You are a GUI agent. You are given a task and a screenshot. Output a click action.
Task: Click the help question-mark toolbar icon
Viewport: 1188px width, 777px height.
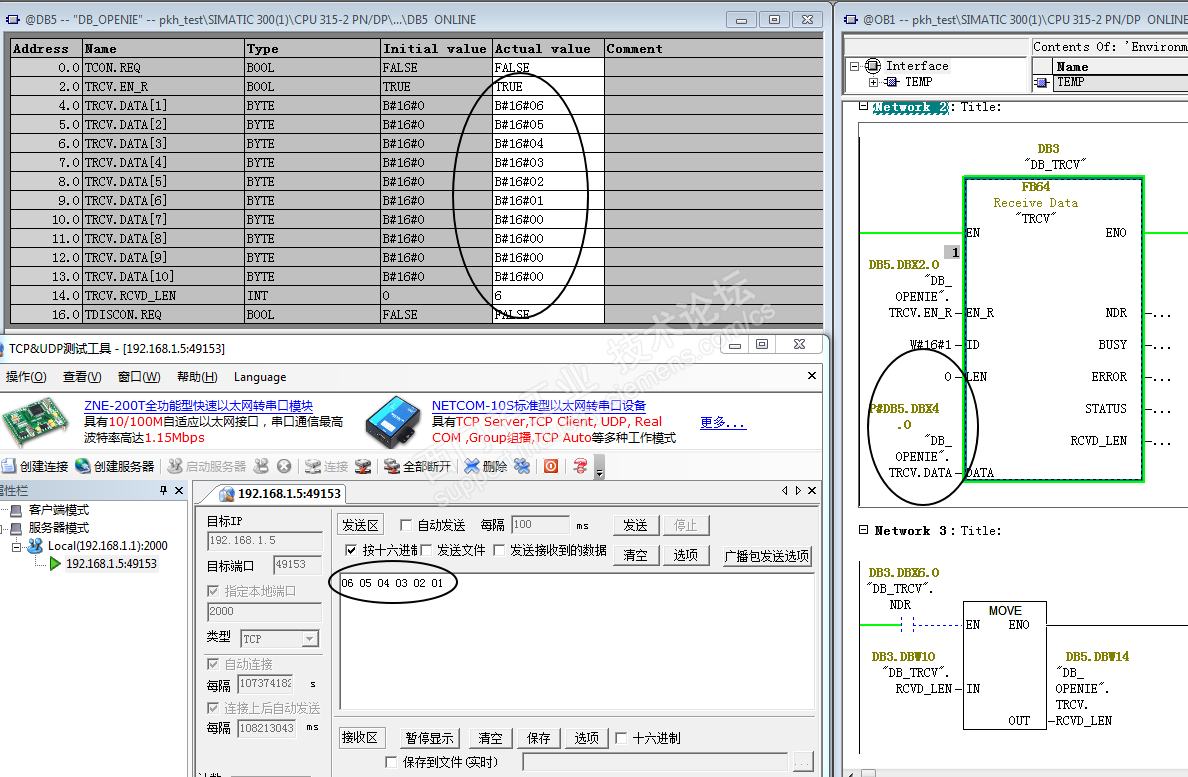(580, 466)
